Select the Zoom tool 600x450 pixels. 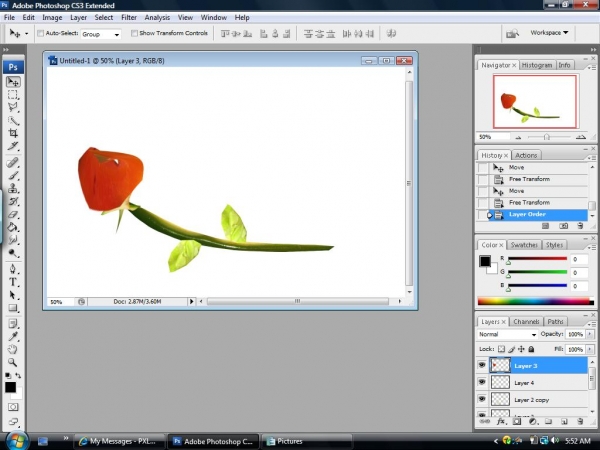pos(13,362)
